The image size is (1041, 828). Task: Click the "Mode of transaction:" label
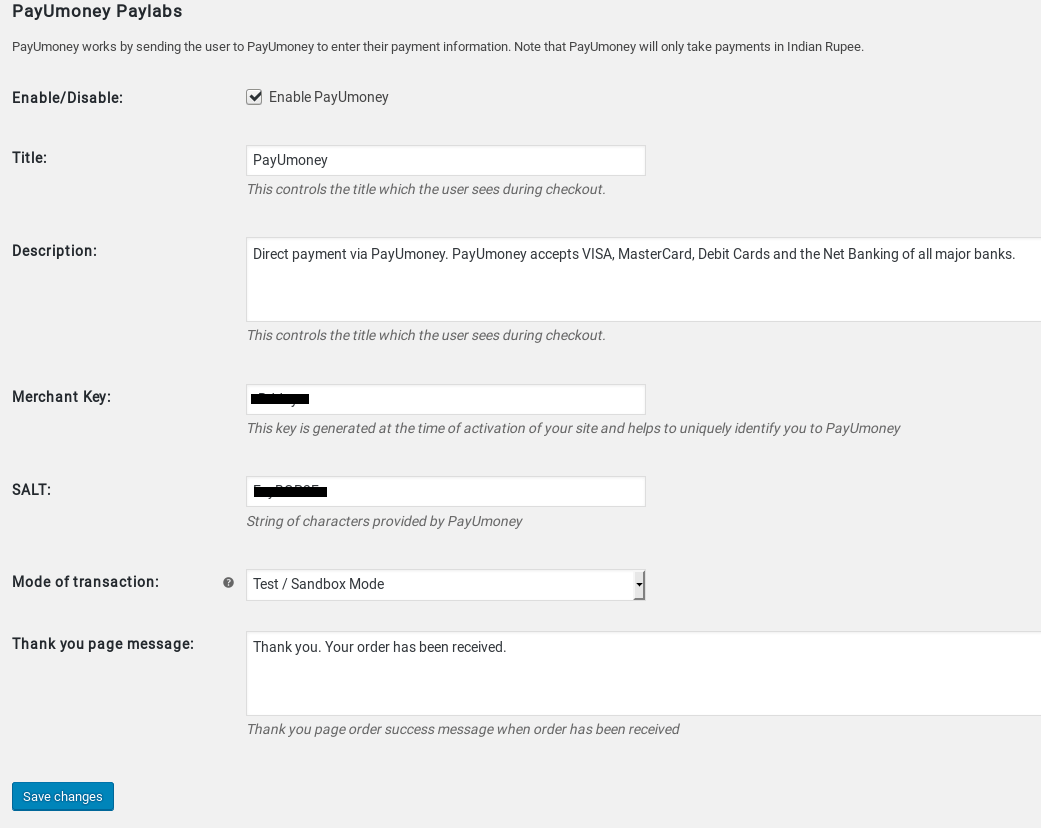[85, 582]
